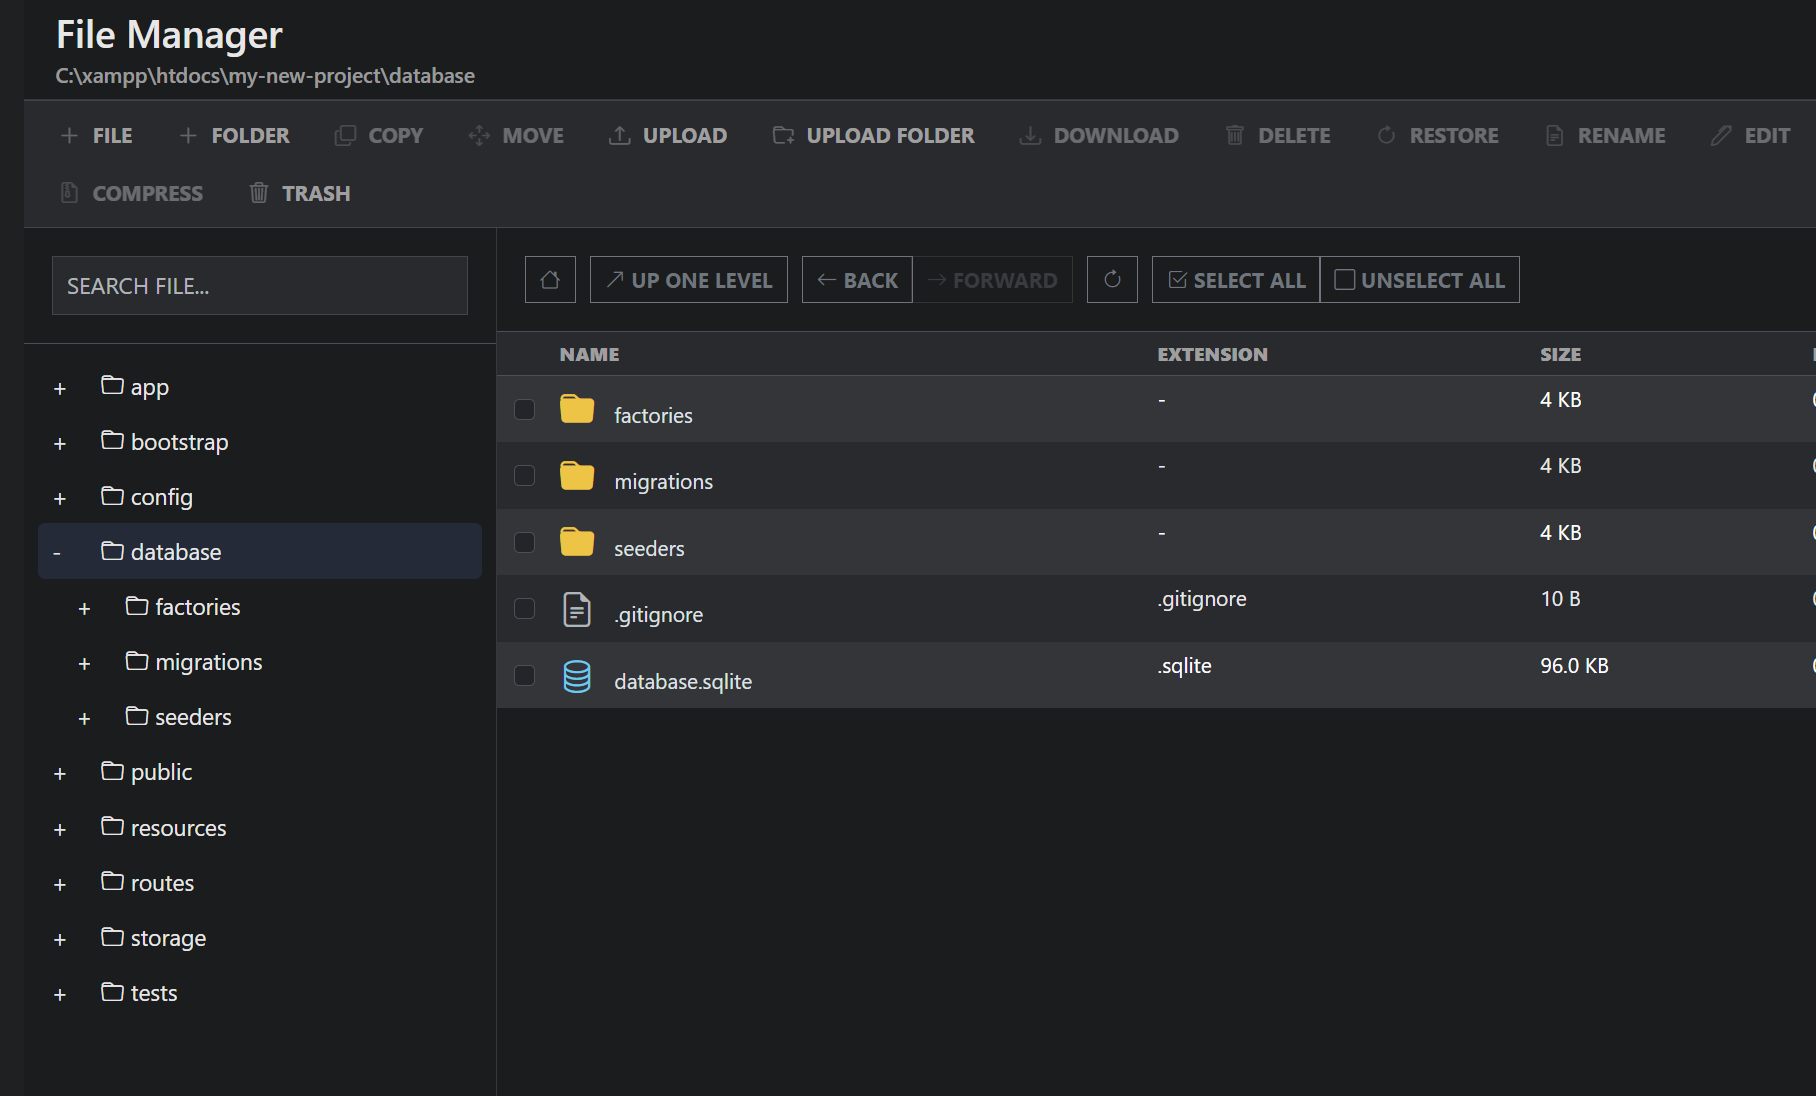Click the RESTORE circular arrow icon
The height and width of the screenshot is (1096, 1816).
[1386, 135]
